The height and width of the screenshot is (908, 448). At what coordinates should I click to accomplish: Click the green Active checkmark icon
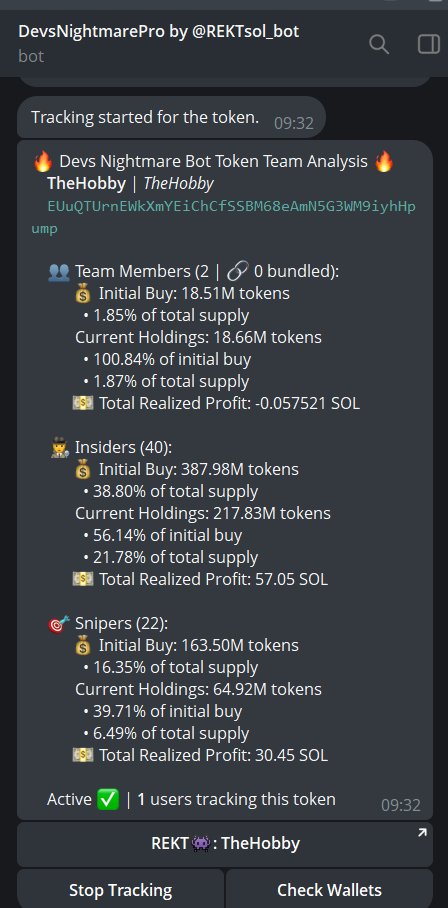coord(108,800)
